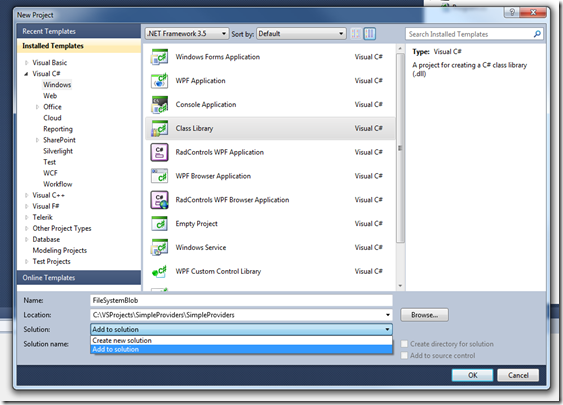Expand the Visual C++ tree node
This screenshot has height=405, width=563.
pyautogui.click(x=26, y=195)
